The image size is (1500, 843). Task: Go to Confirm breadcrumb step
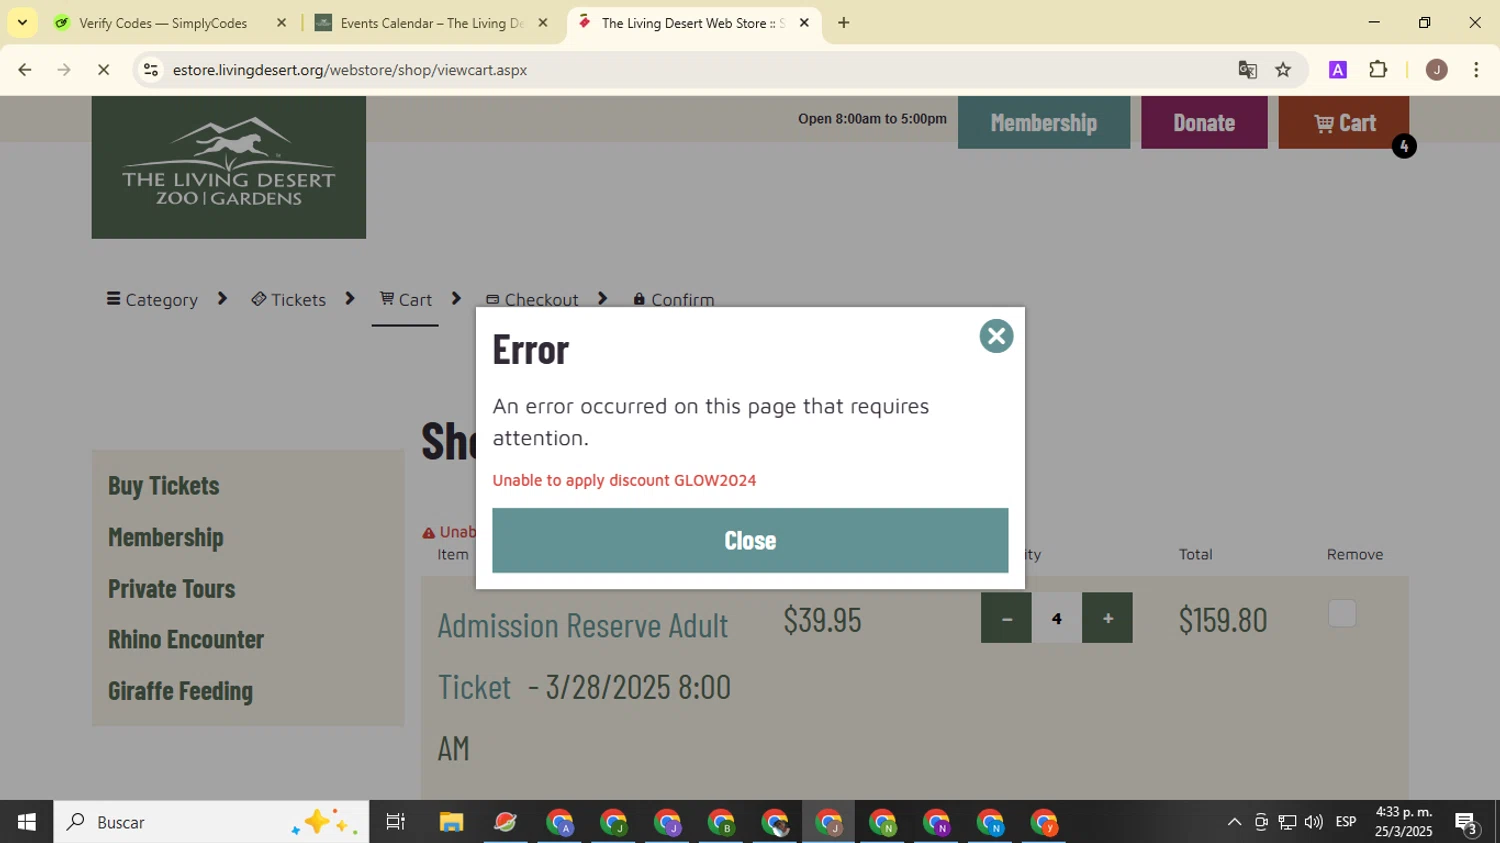pos(673,299)
